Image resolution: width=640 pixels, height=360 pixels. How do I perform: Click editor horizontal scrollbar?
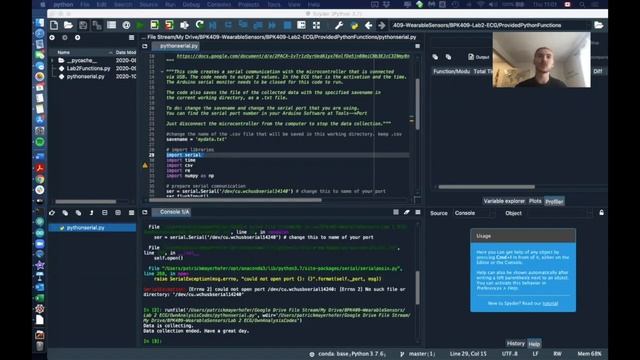pos(235,200)
